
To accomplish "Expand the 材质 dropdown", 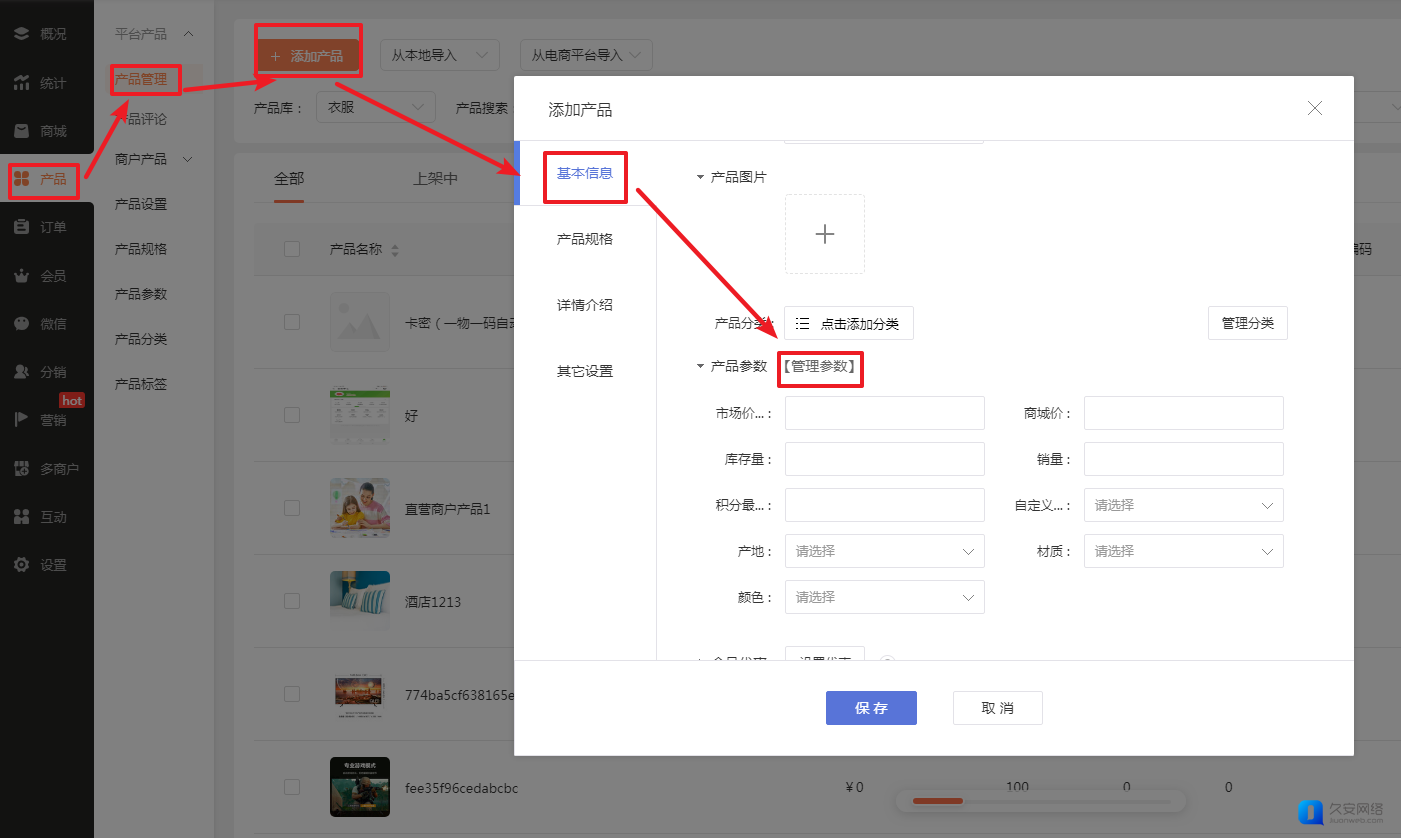I will pos(1183,551).
